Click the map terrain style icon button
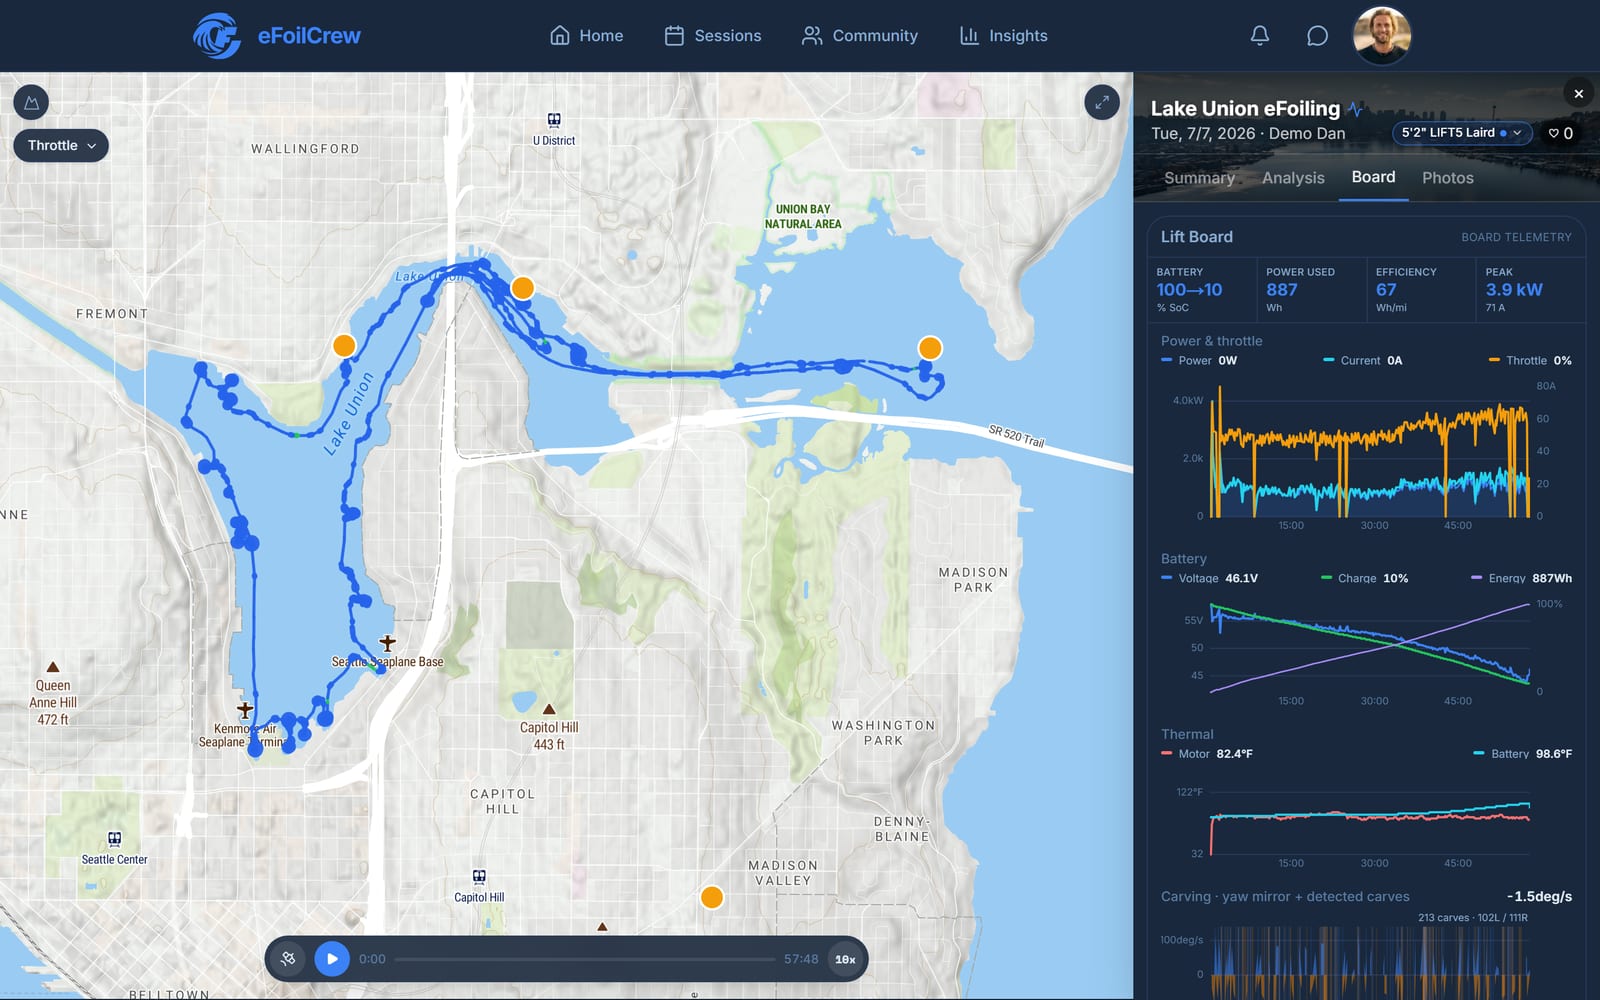 31,102
